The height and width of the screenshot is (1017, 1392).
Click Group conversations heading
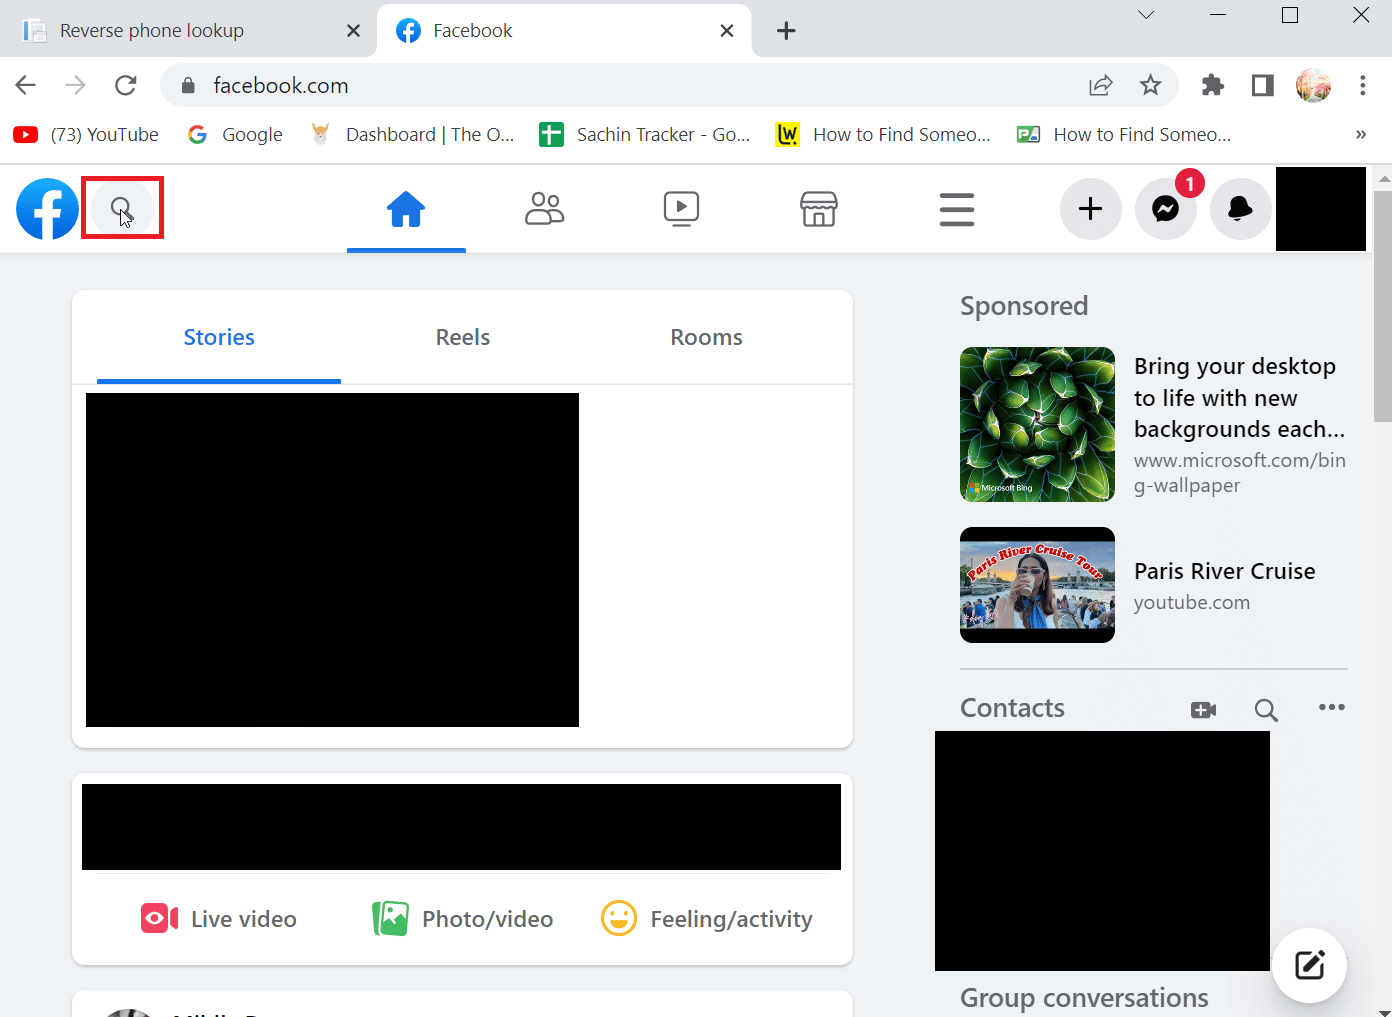(1084, 998)
